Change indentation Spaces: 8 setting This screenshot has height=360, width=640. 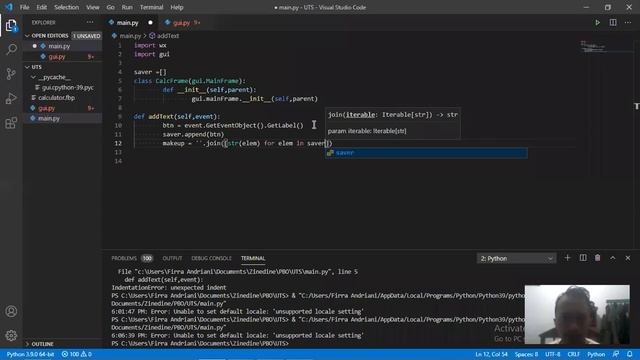tap(526, 354)
